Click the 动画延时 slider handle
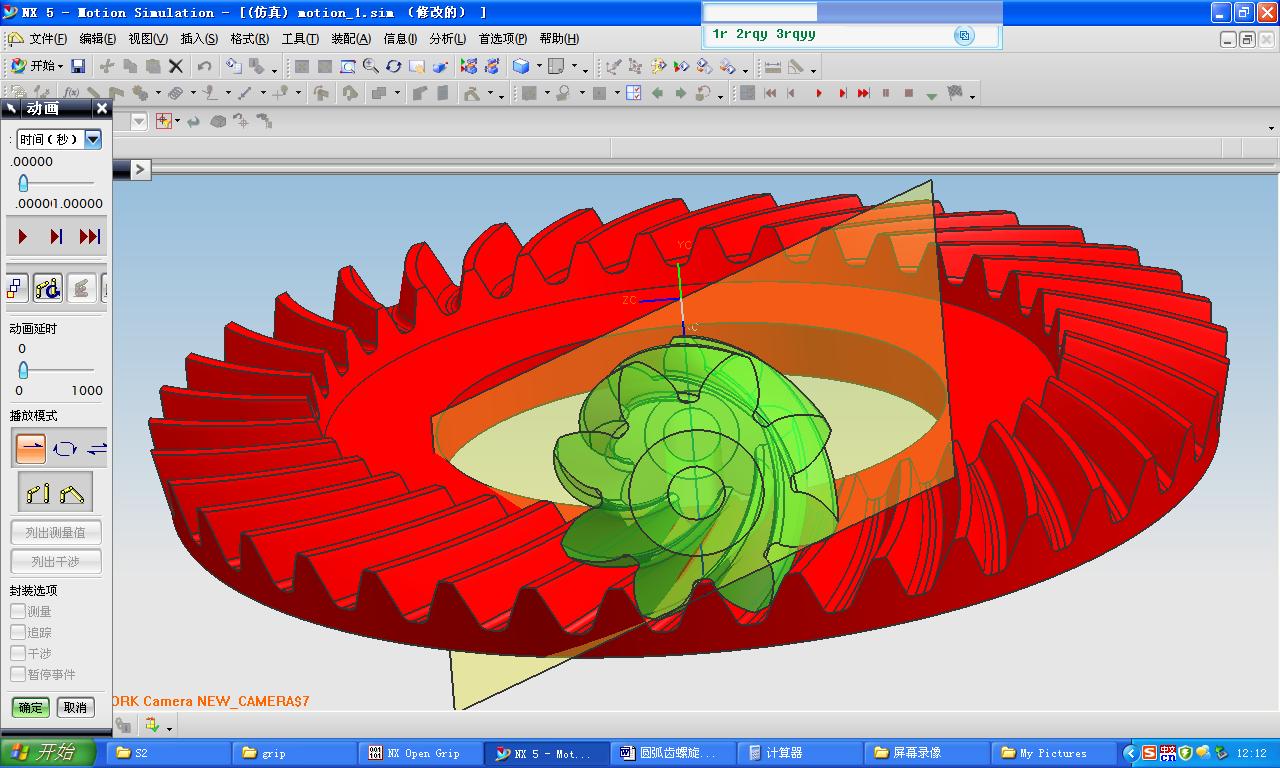 coord(22,370)
